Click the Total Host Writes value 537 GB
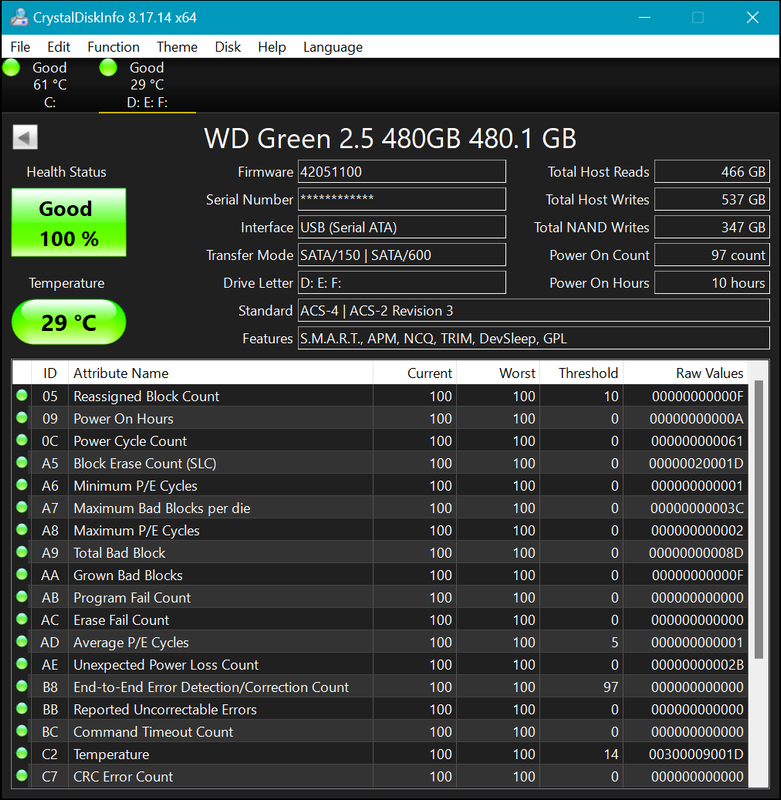The width and height of the screenshot is (781, 800). [x=712, y=199]
